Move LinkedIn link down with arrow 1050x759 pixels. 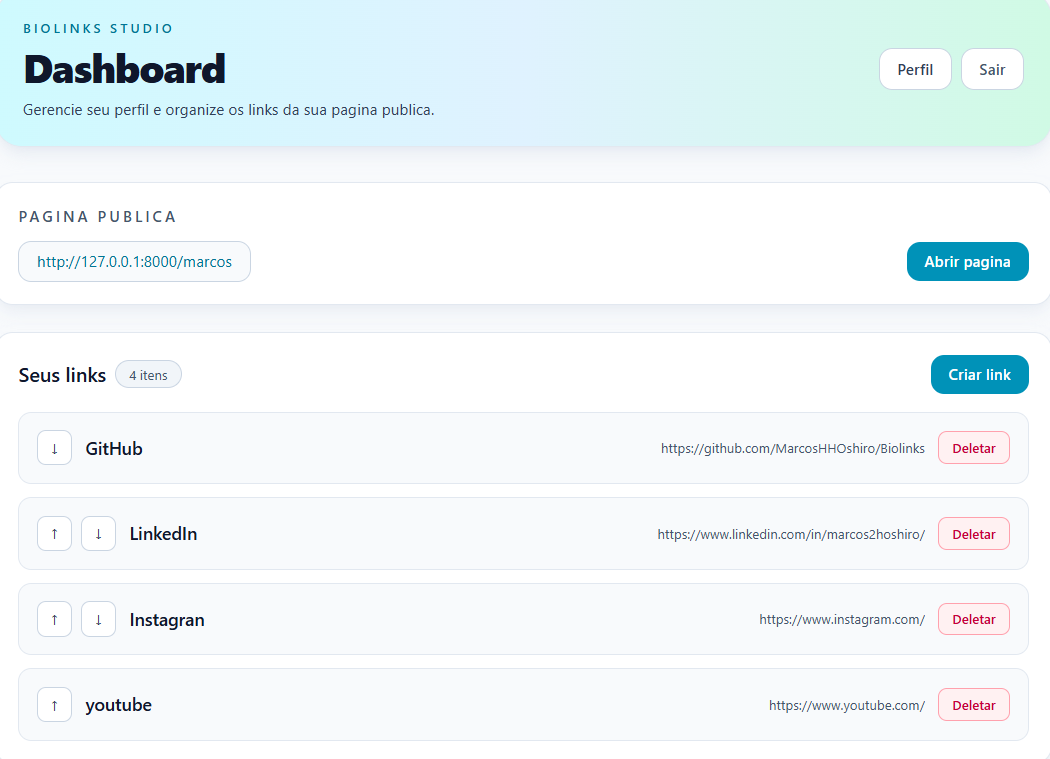[98, 534]
